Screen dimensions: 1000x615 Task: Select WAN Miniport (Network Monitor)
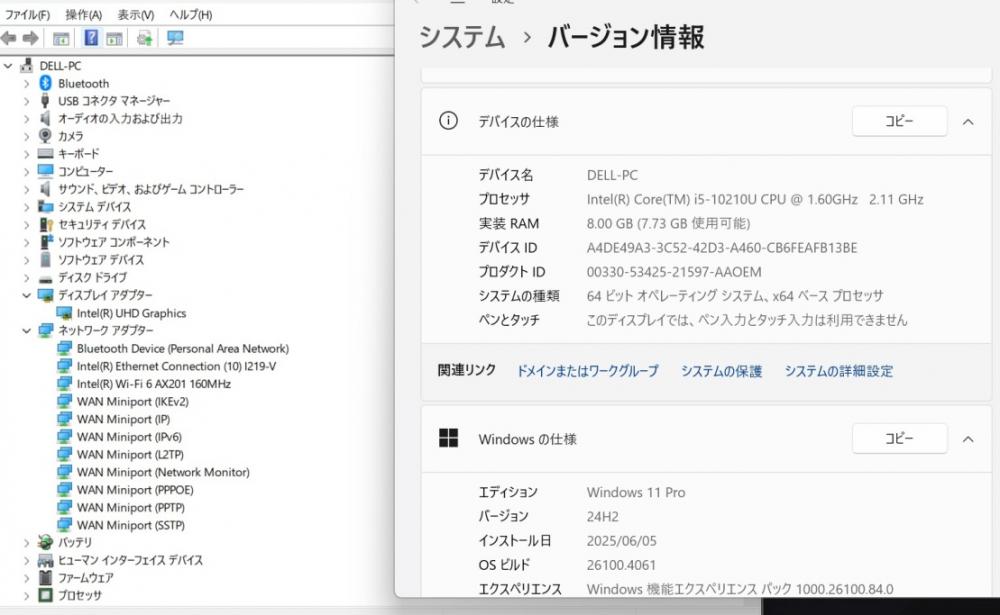point(163,473)
